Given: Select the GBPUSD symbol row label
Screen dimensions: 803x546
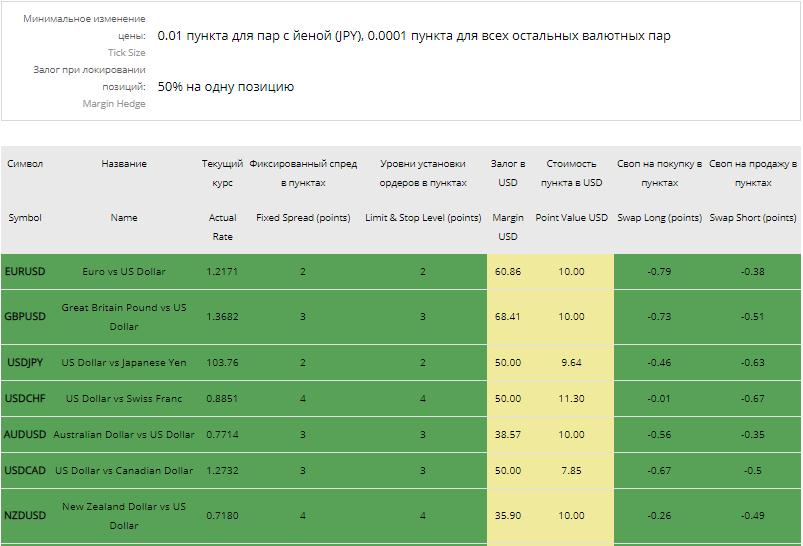Looking at the screenshot, I should [x=25, y=317].
